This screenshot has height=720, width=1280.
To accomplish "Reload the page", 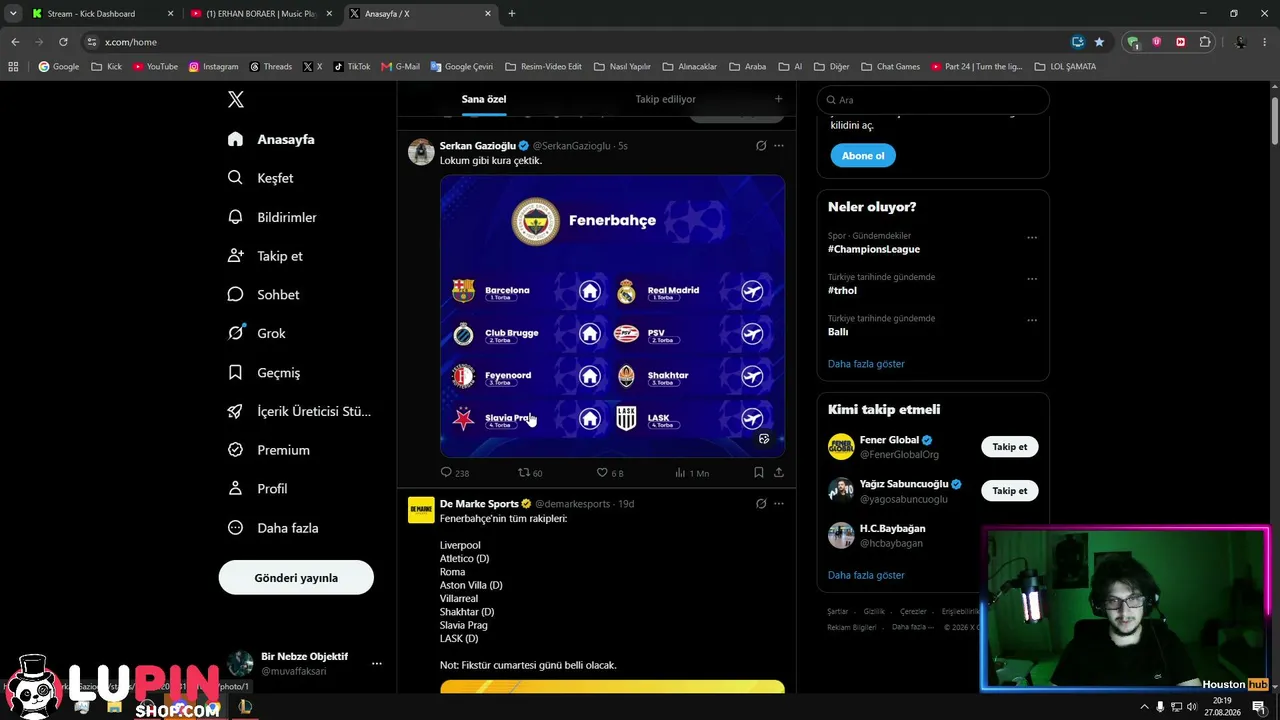I will point(63,42).
